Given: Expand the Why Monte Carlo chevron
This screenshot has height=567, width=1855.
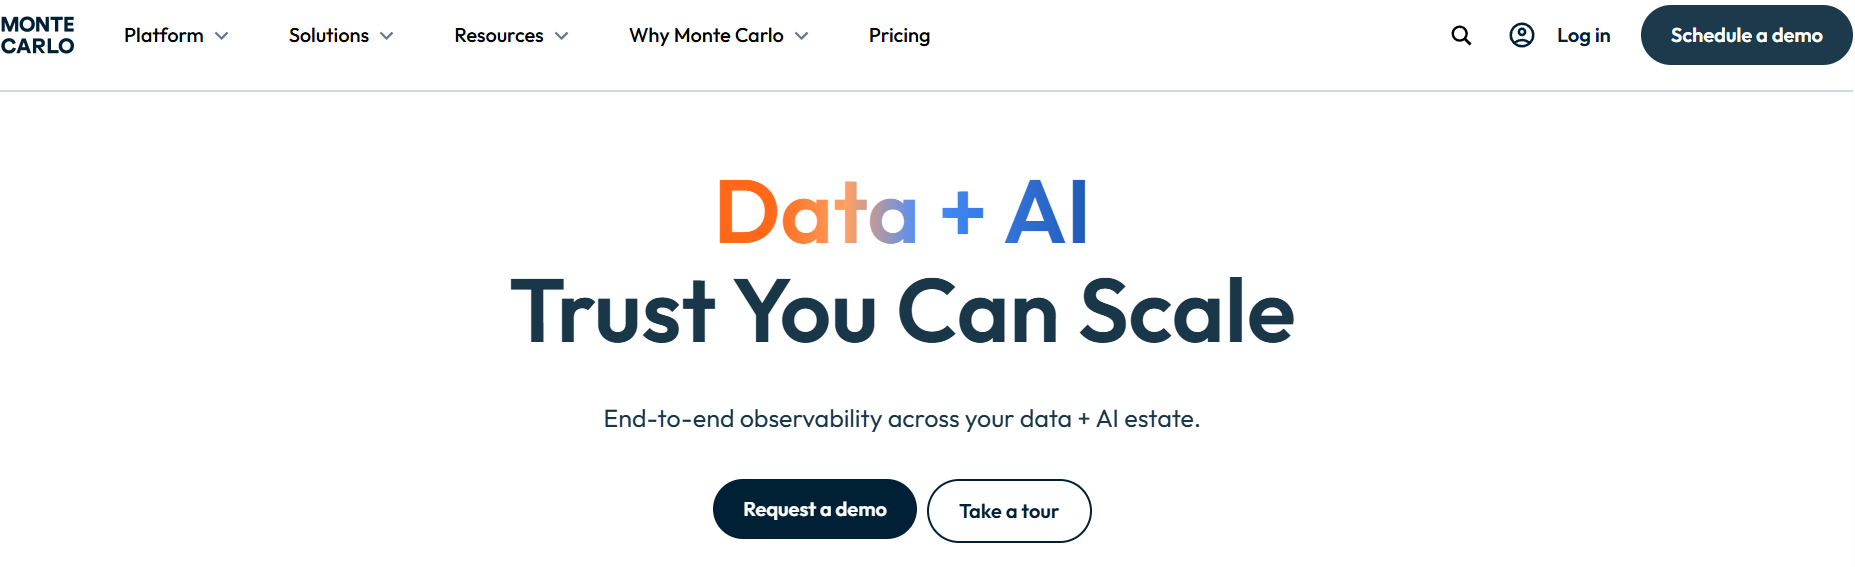Looking at the screenshot, I should (x=802, y=36).
